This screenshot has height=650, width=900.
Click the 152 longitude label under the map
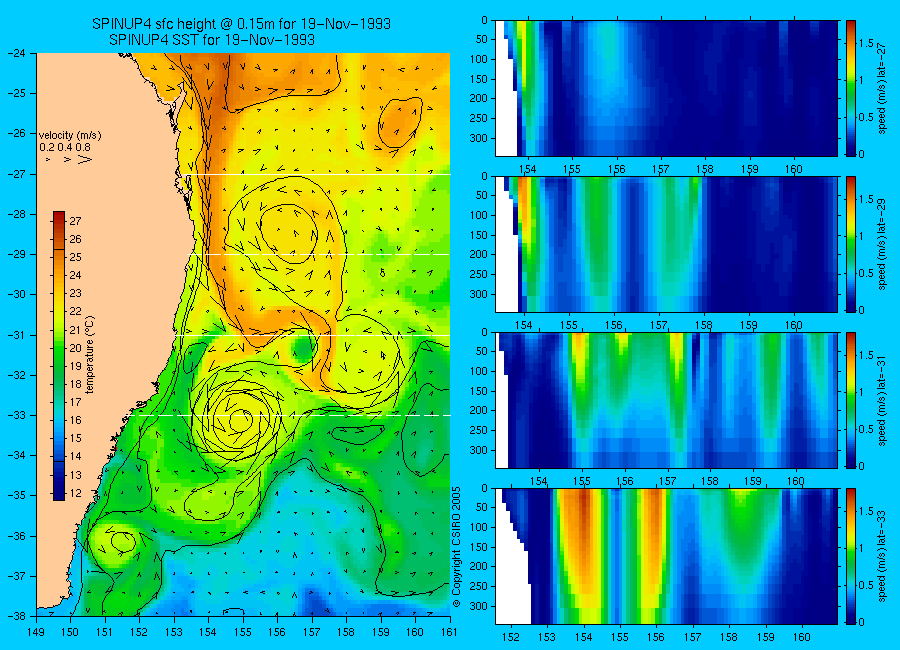point(139,632)
